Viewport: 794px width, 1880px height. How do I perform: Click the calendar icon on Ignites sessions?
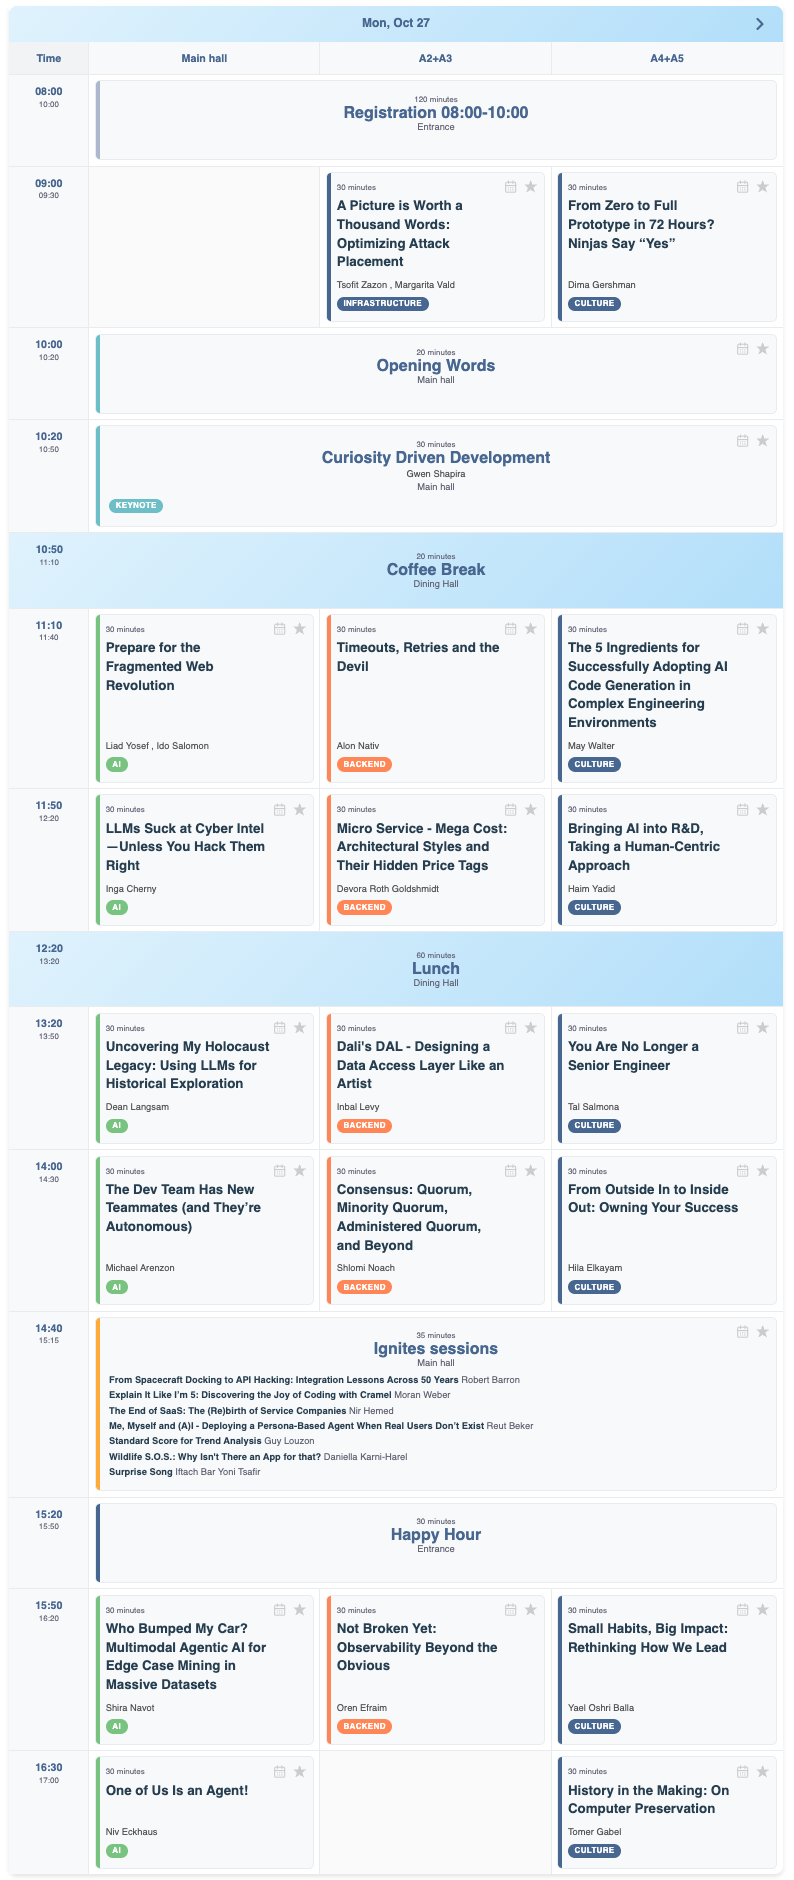click(742, 1331)
